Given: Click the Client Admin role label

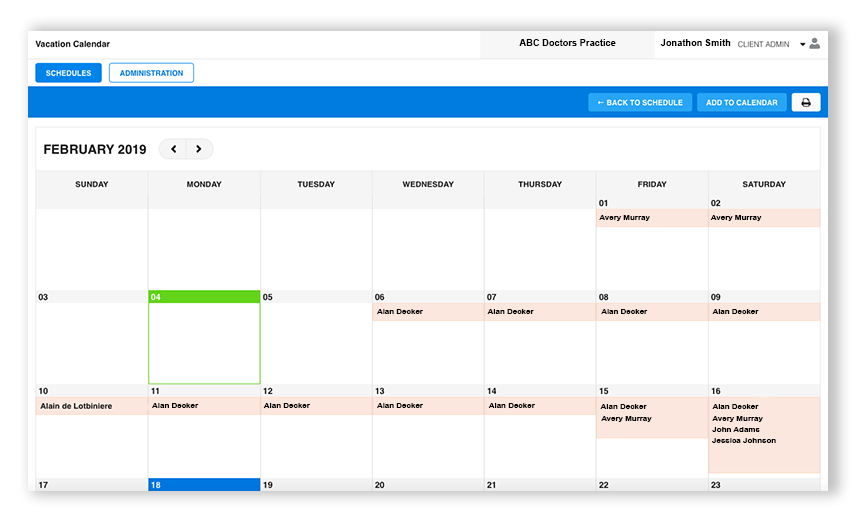Looking at the screenshot, I should click(763, 44).
